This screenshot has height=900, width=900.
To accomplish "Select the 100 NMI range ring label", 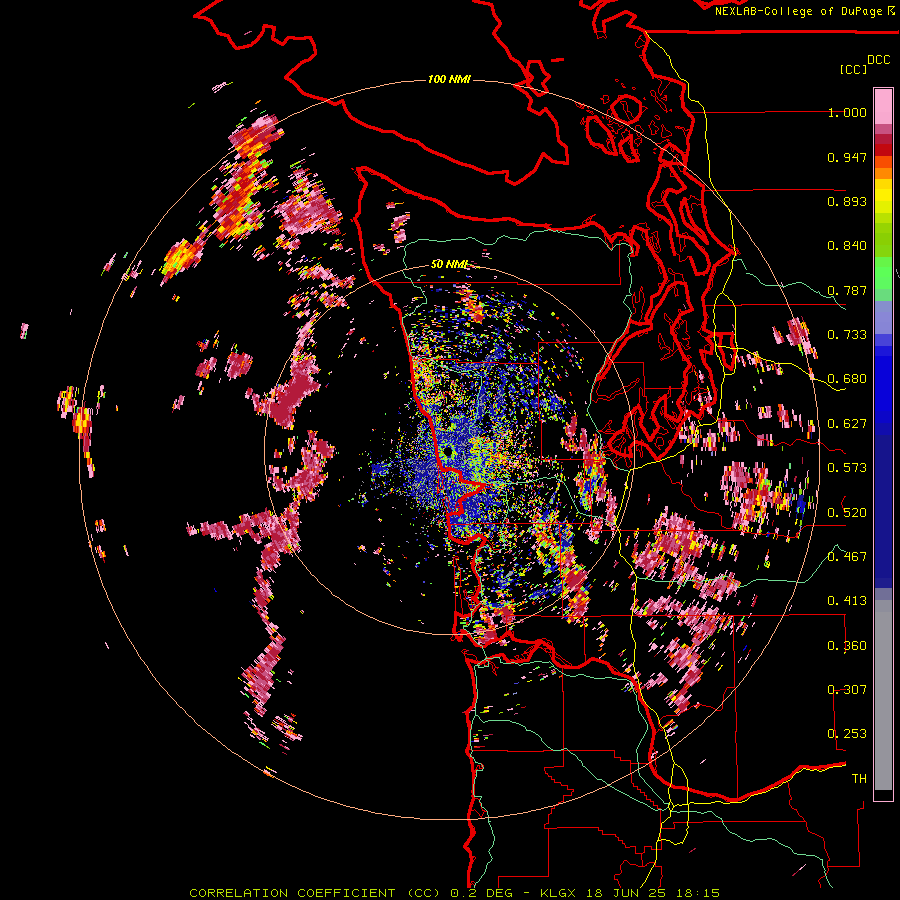I will pyautogui.click(x=449, y=79).
